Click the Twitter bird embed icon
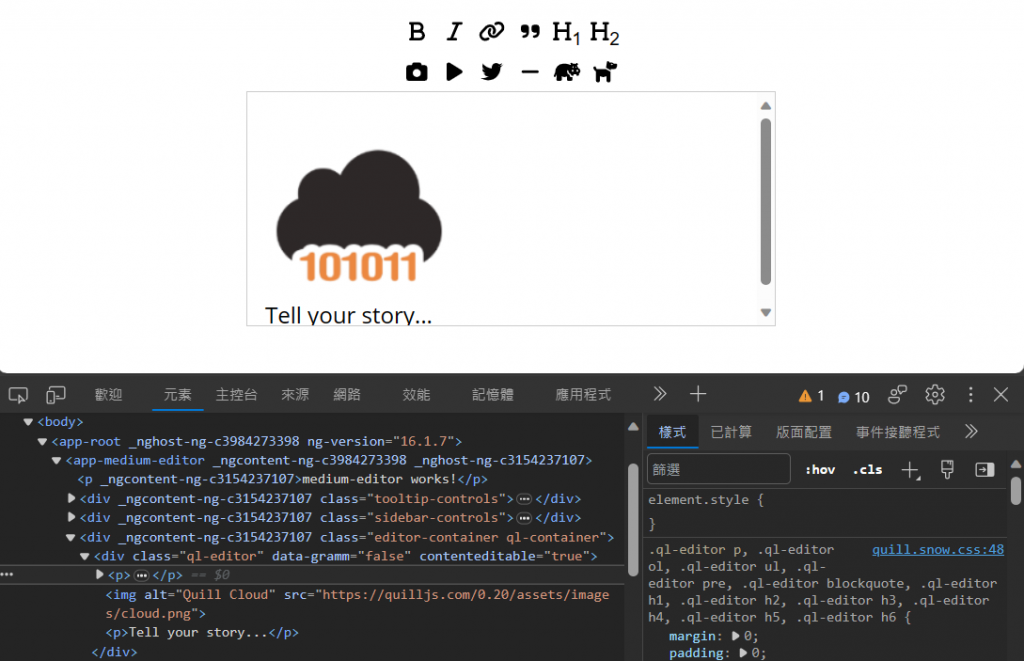The width and height of the screenshot is (1024, 661). (x=492, y=72)
